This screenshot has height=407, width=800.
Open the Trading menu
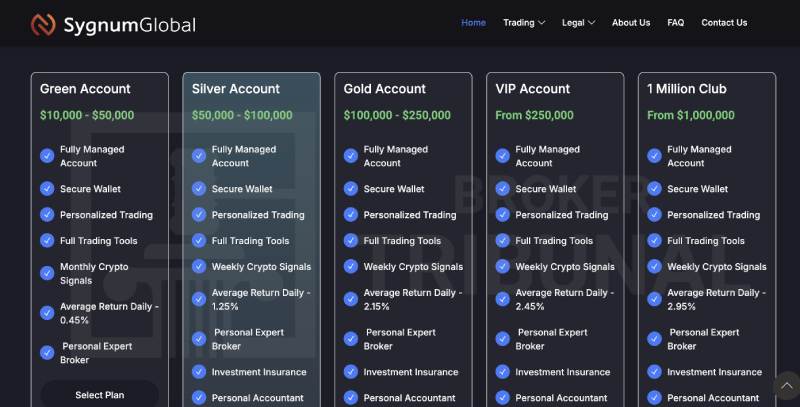pyautogui.click(x=519, y=23)
